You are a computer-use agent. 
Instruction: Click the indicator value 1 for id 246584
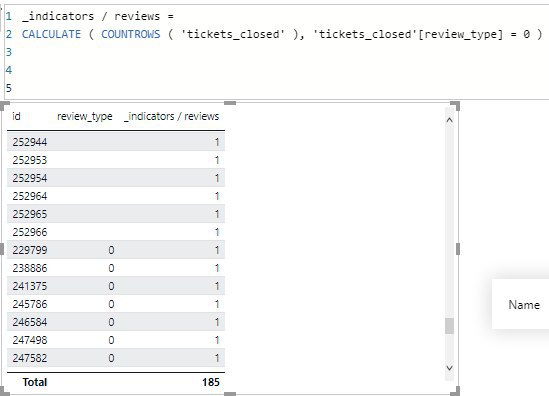(217, 322)
